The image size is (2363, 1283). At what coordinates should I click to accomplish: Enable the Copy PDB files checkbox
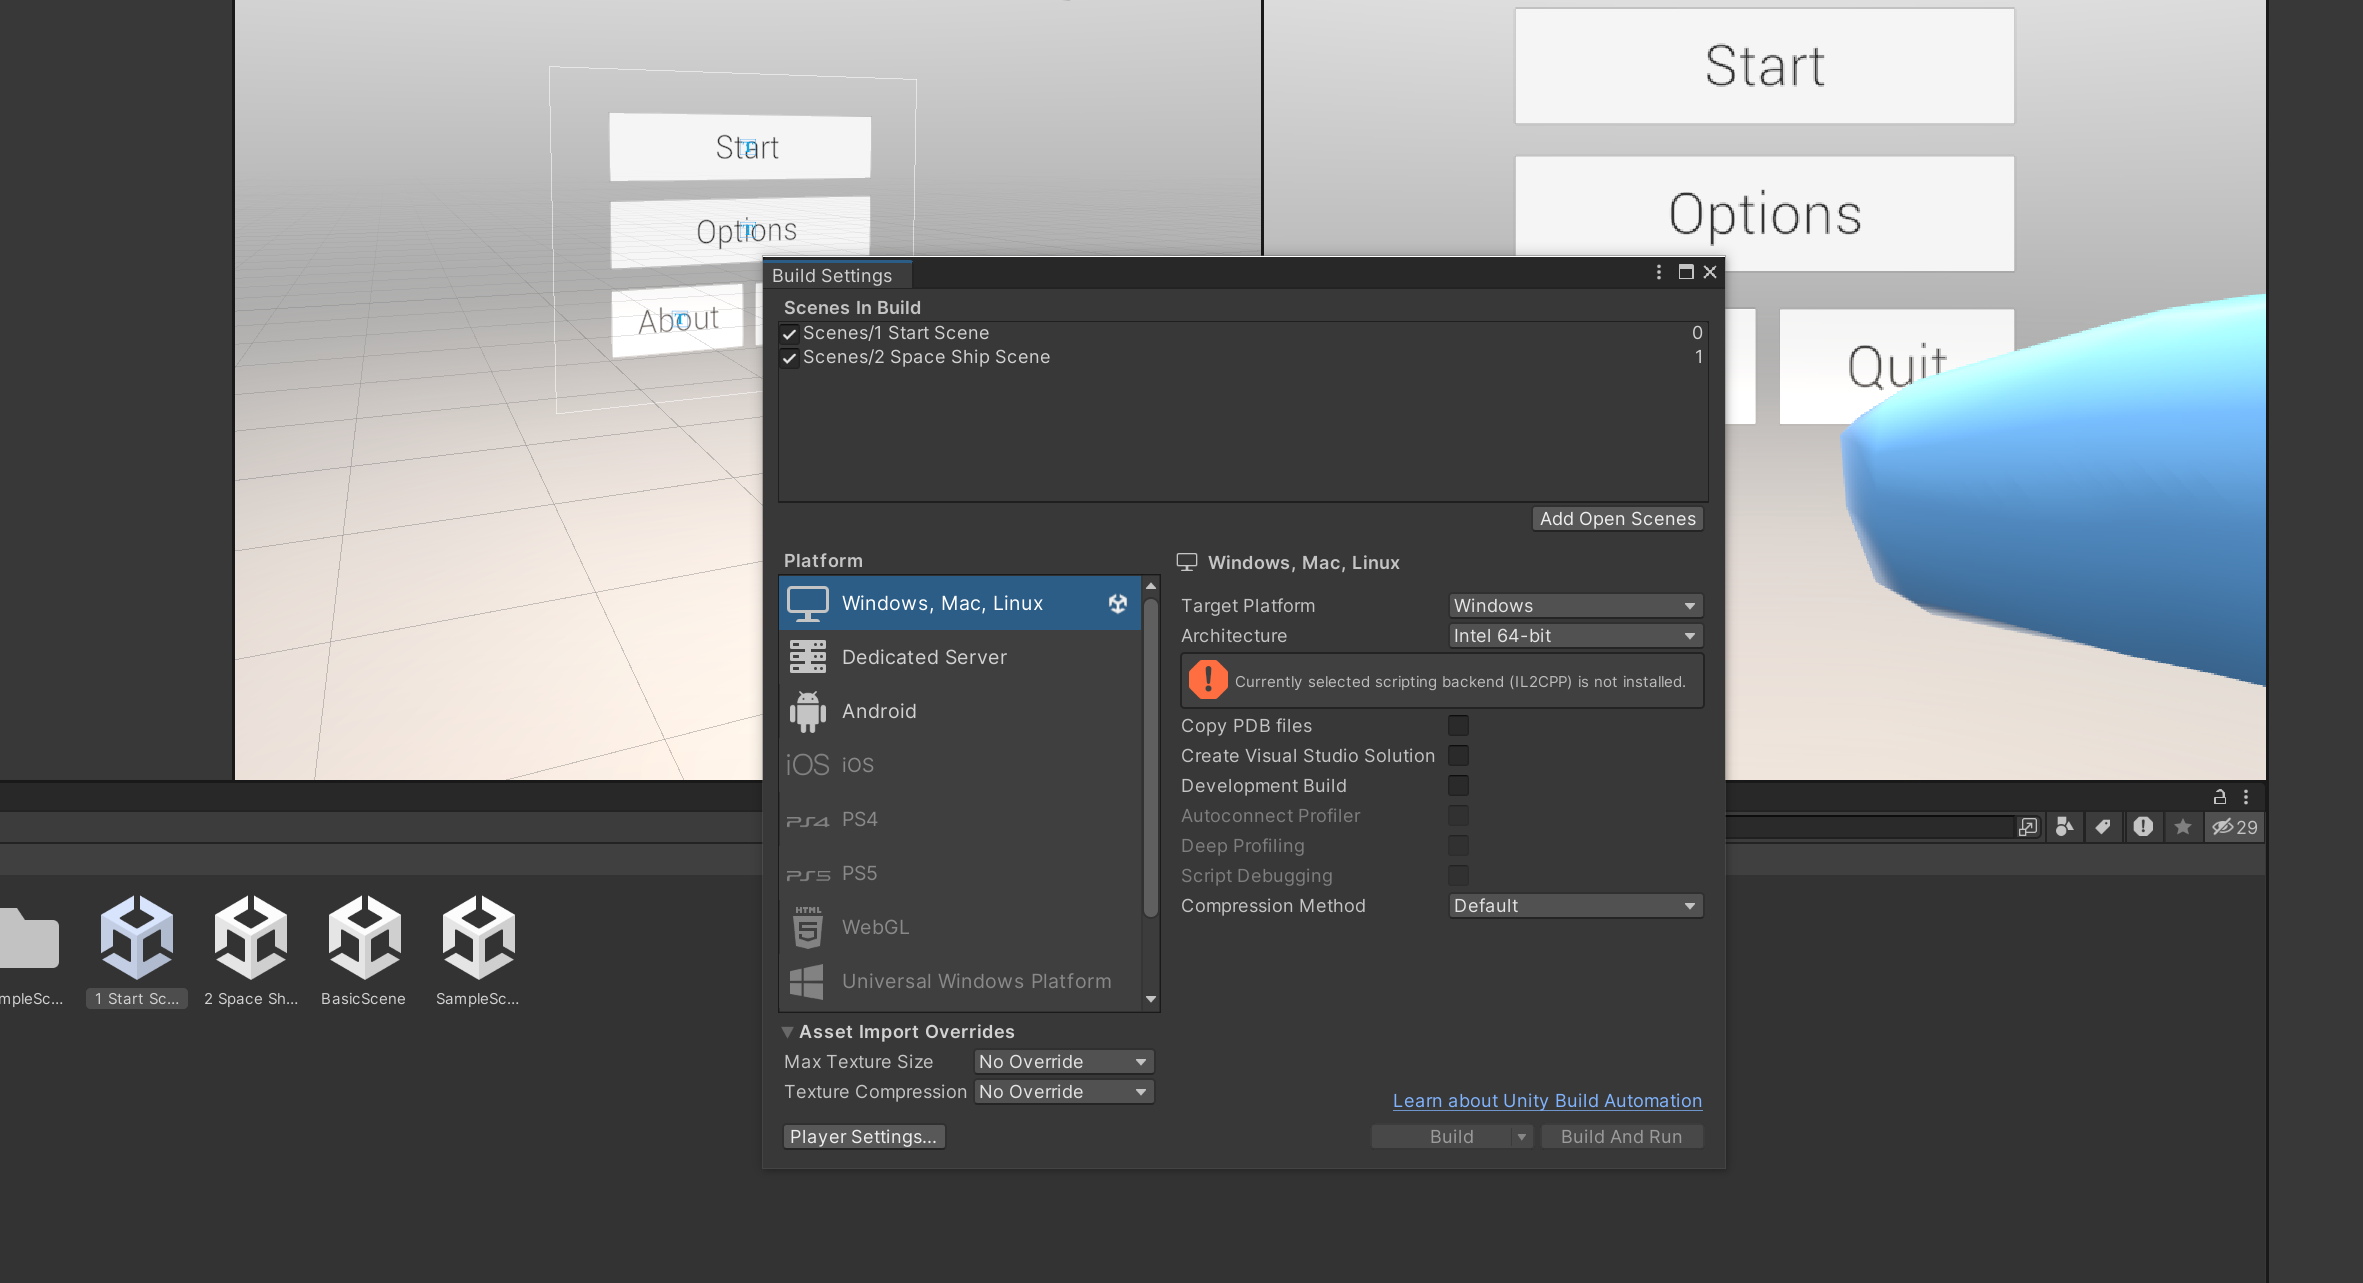[x=1459, y=726]
